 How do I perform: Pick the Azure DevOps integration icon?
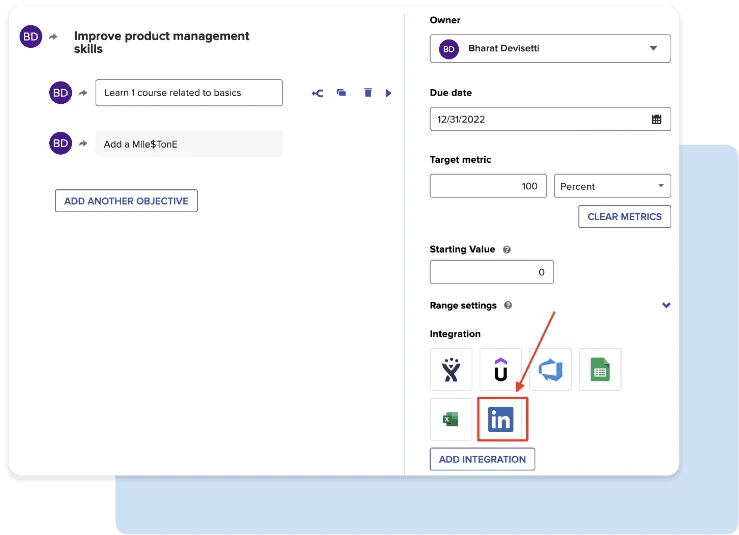(x=550, y=370)
